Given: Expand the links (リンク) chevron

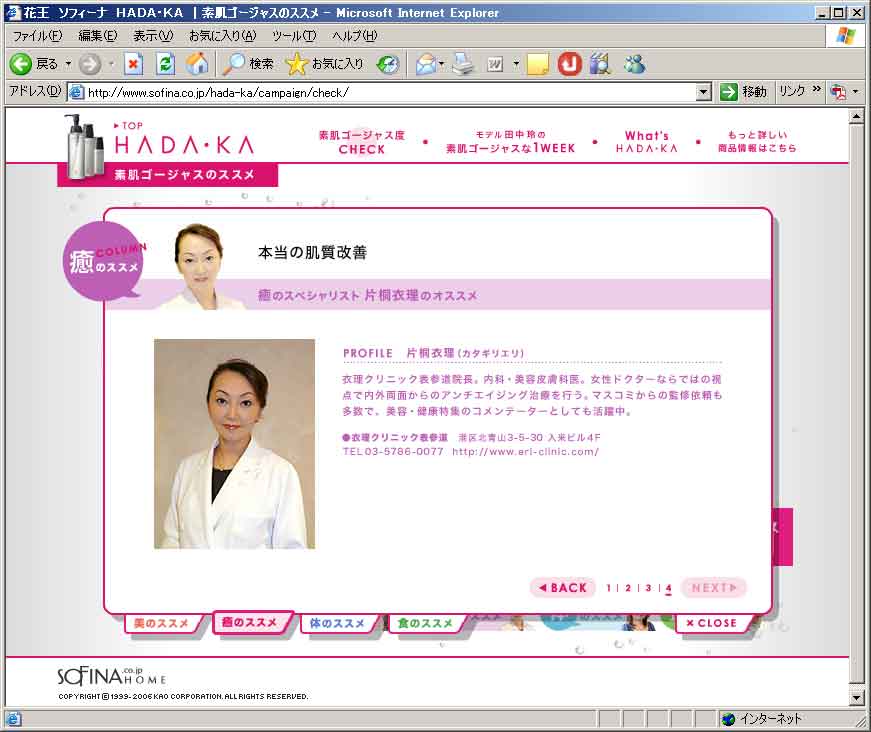Looking at the screenshot, I should 817,91.
